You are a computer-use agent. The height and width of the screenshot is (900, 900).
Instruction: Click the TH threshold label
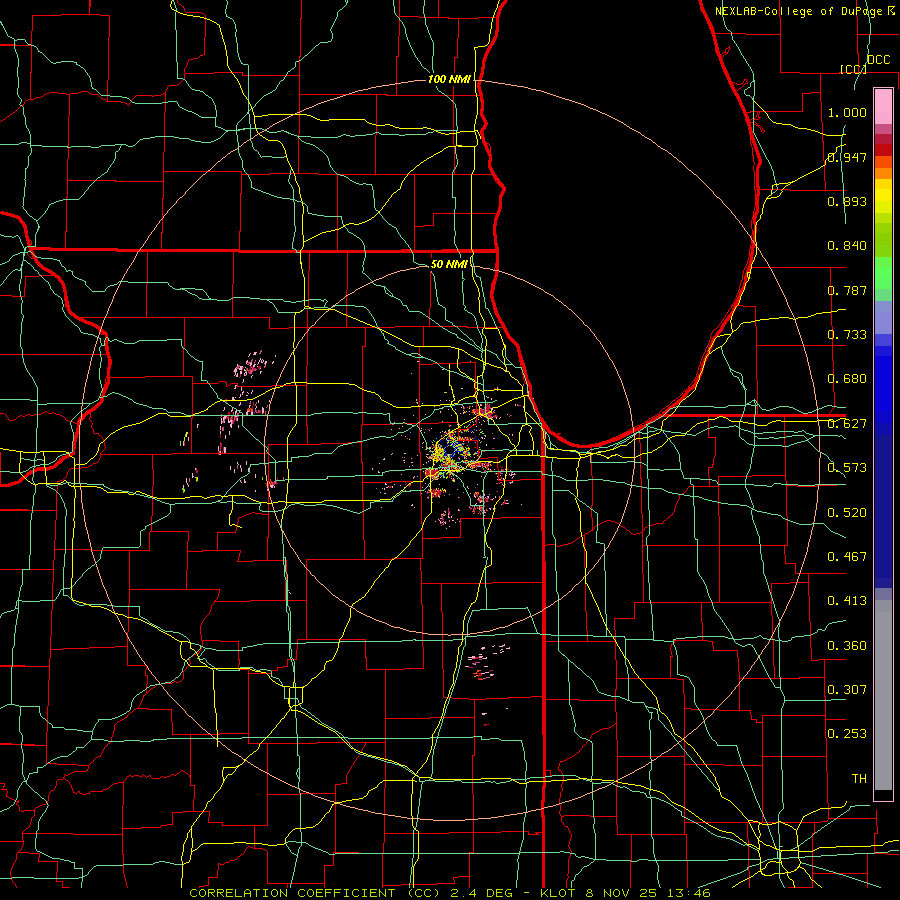pos(859,779)
